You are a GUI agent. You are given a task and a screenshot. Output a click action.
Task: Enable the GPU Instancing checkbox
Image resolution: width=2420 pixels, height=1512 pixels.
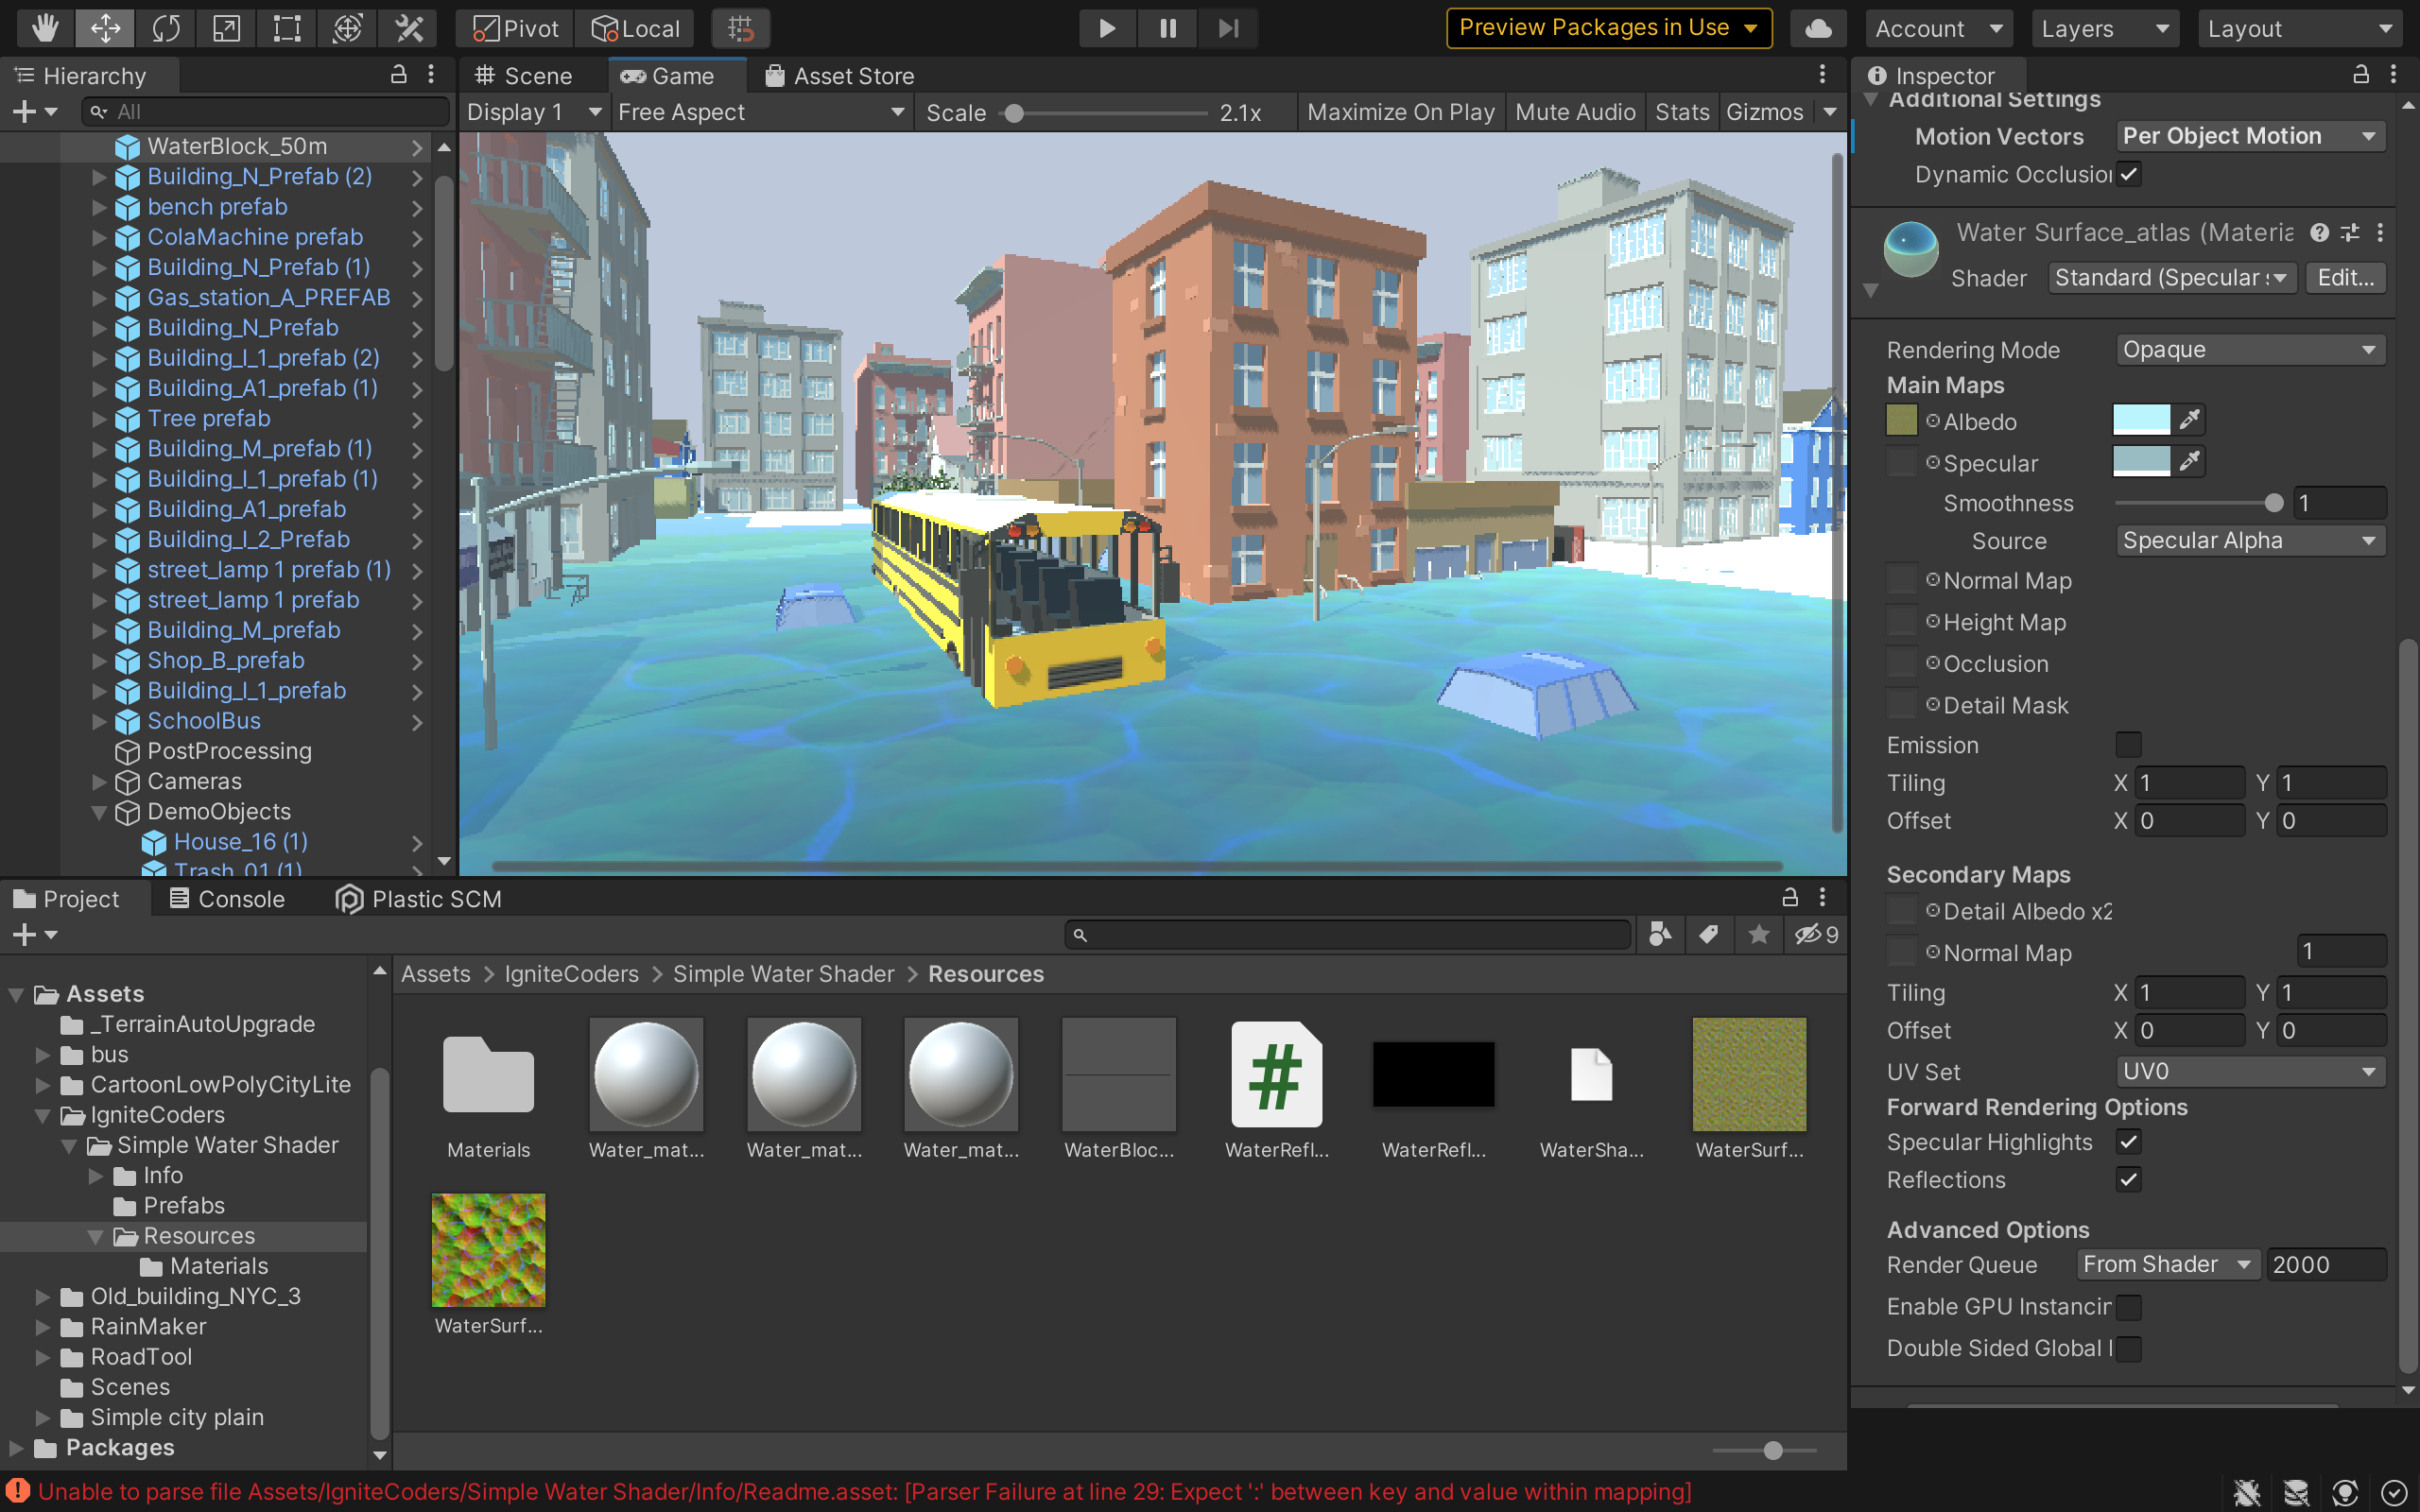coord(2129,1307)
